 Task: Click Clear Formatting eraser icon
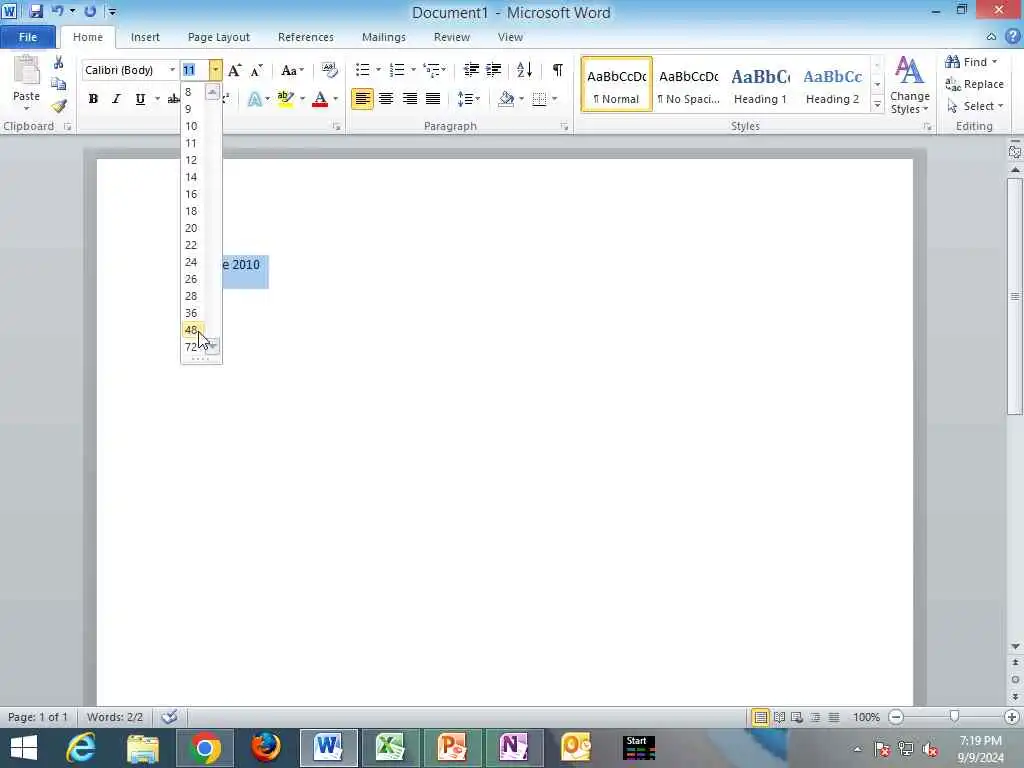330,70
